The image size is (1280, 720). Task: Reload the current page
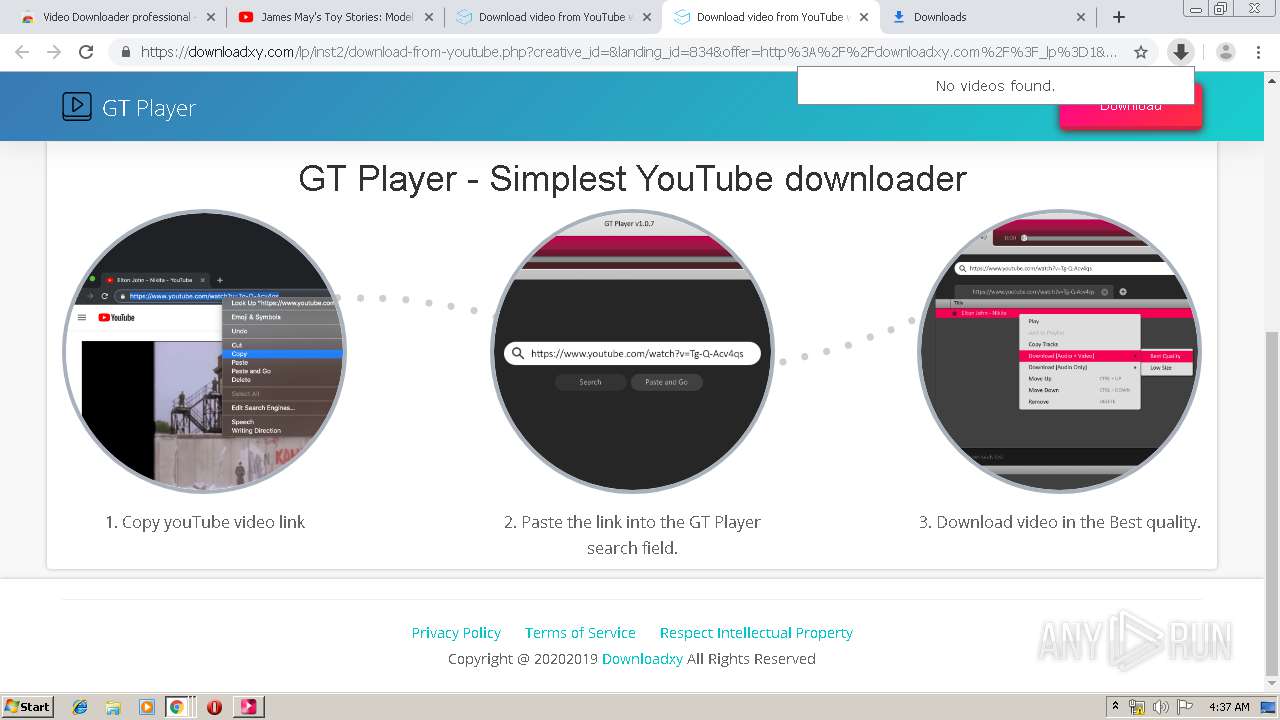pyautogui.click(x=86, y=52)
